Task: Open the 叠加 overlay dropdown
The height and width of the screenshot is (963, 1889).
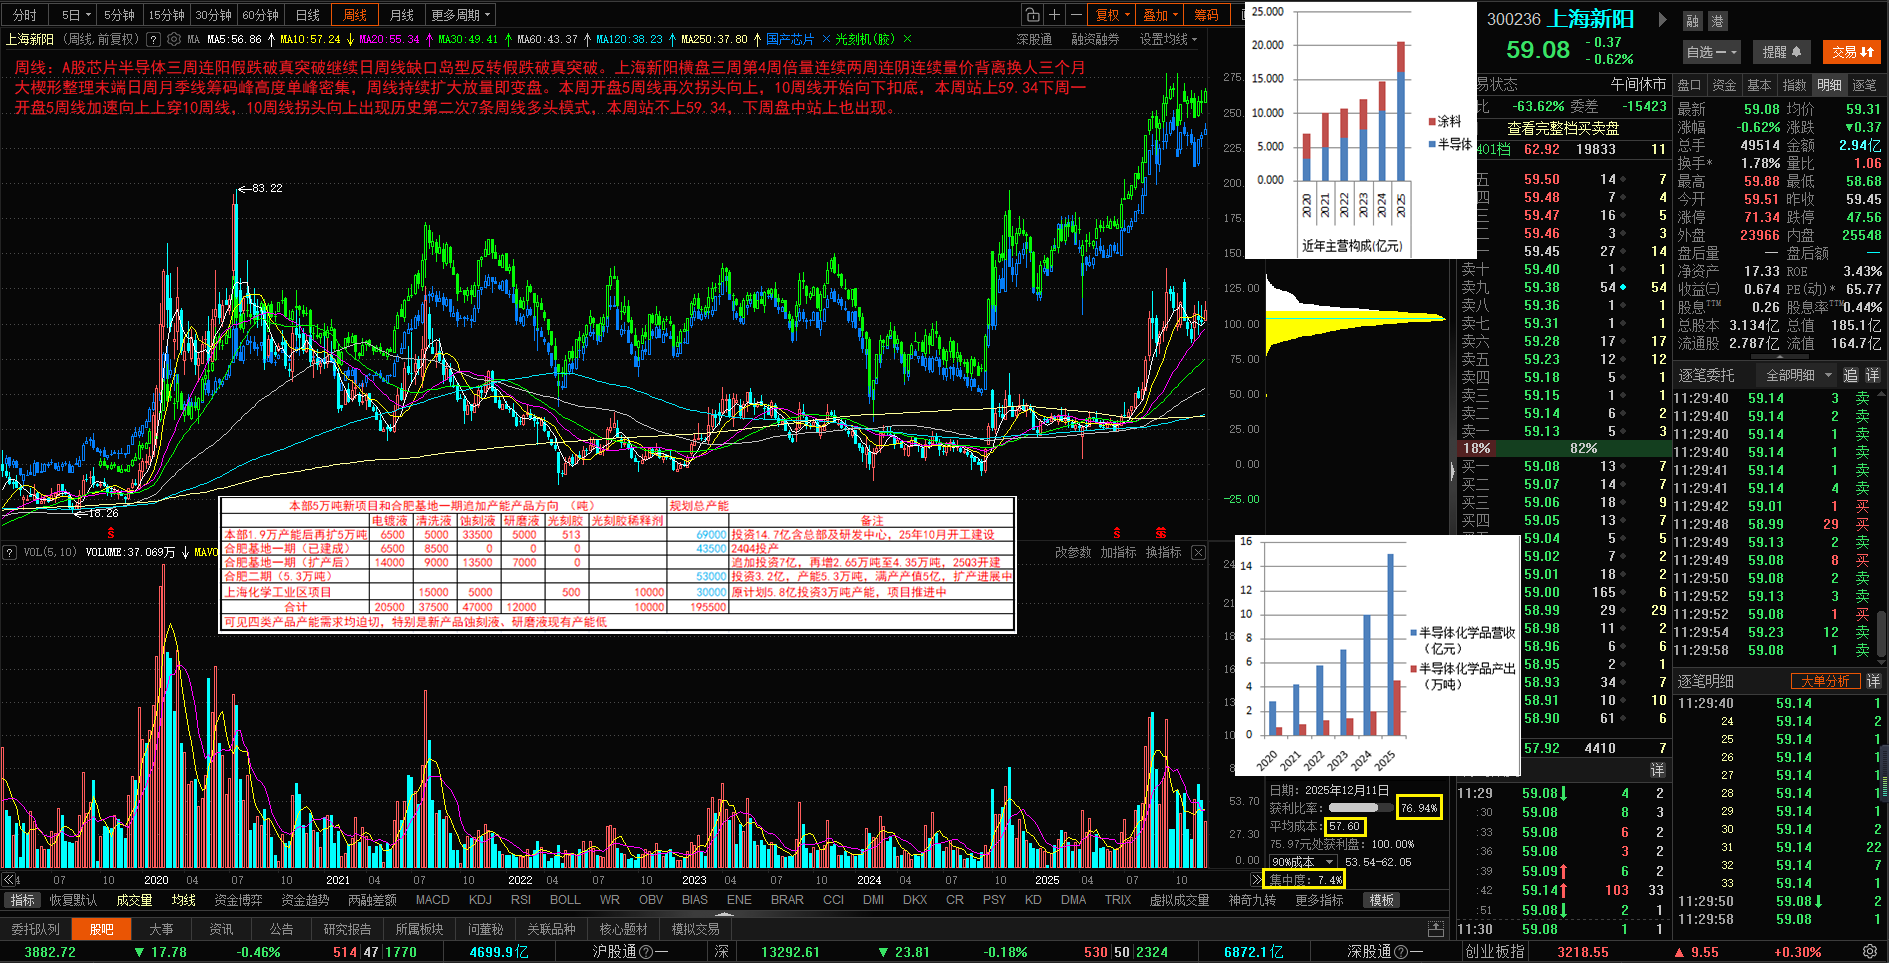Action: 1161,15
